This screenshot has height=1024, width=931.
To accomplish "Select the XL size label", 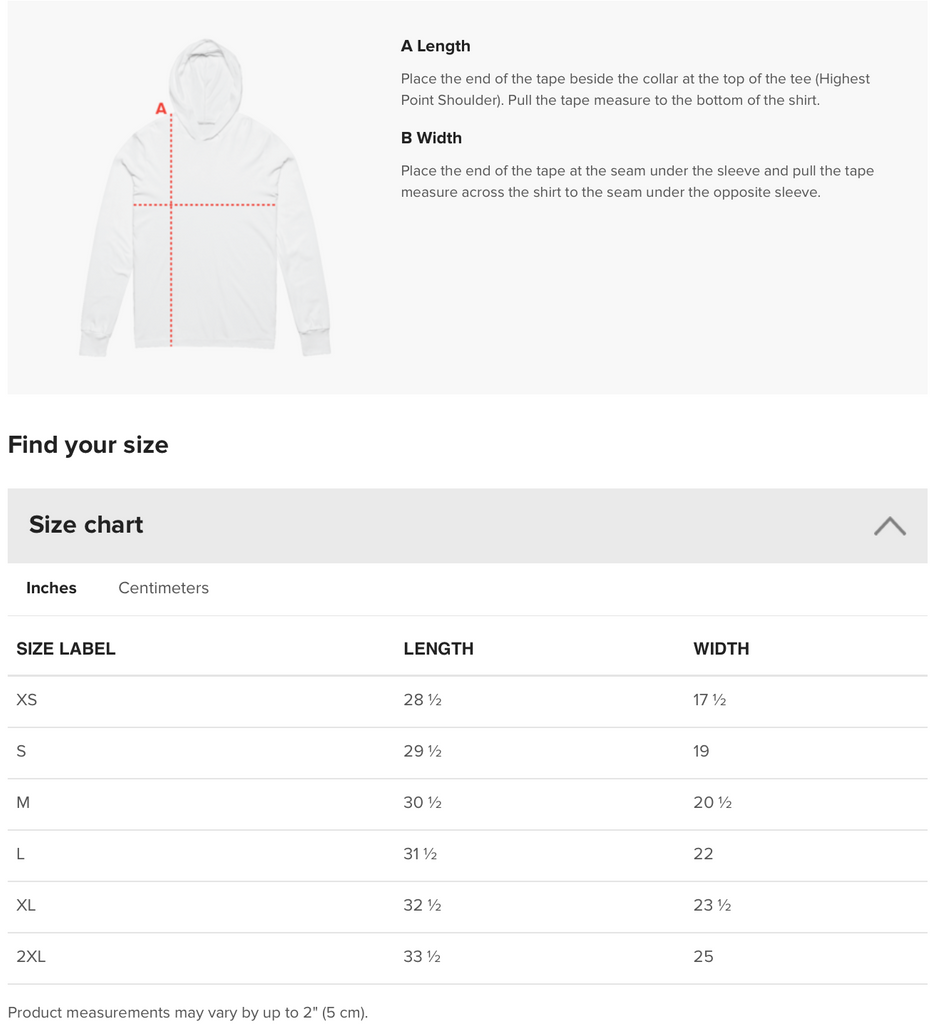I will point(26,905).
